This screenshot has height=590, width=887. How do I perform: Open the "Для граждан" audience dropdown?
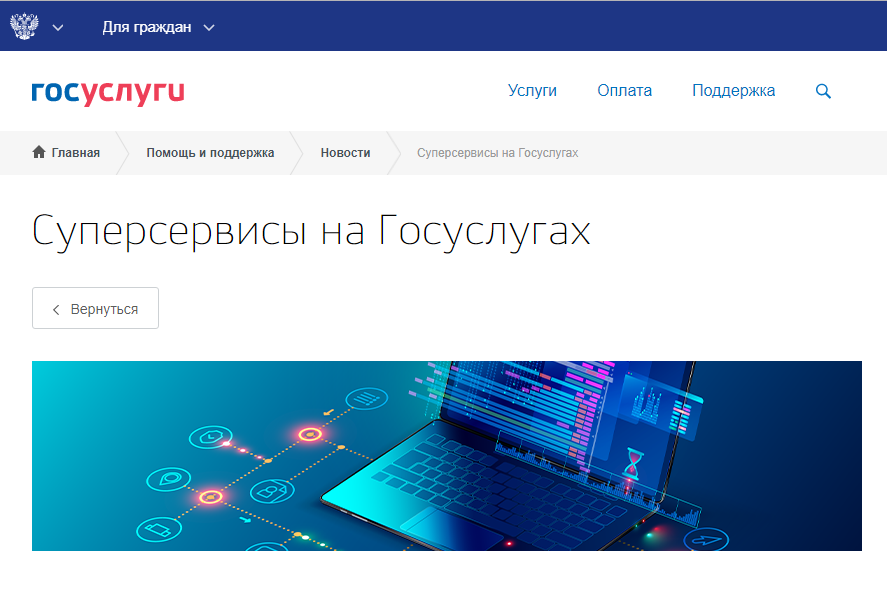pyautogui.click(x=146, y=27)
